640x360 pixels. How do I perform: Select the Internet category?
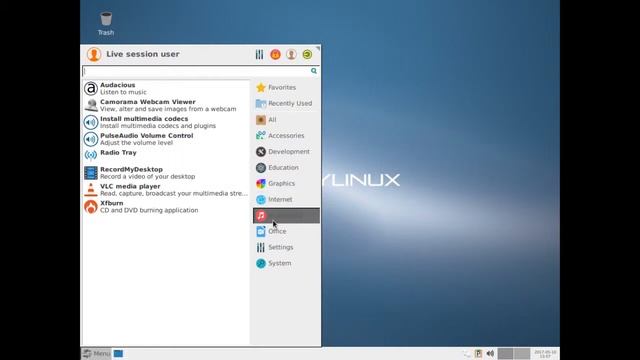[x=286, y=199]
